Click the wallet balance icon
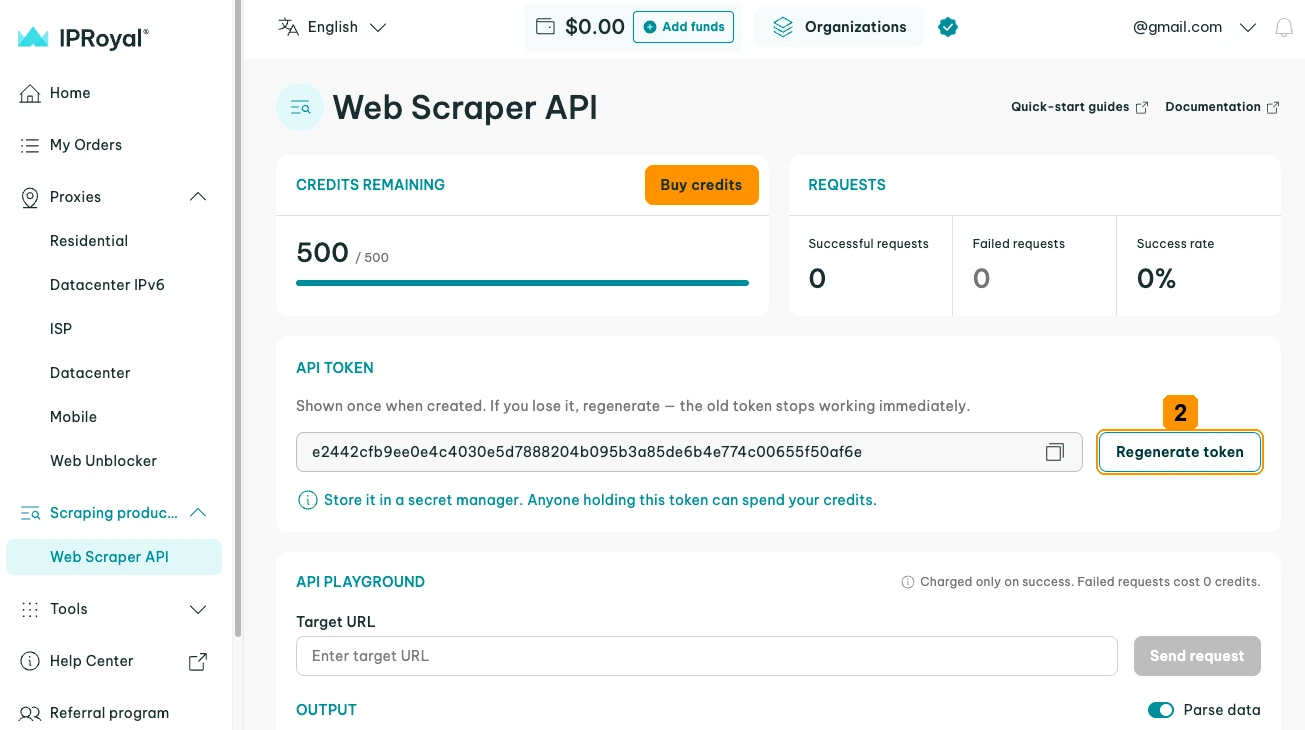 pyautogui.click(x=545, y=27)
